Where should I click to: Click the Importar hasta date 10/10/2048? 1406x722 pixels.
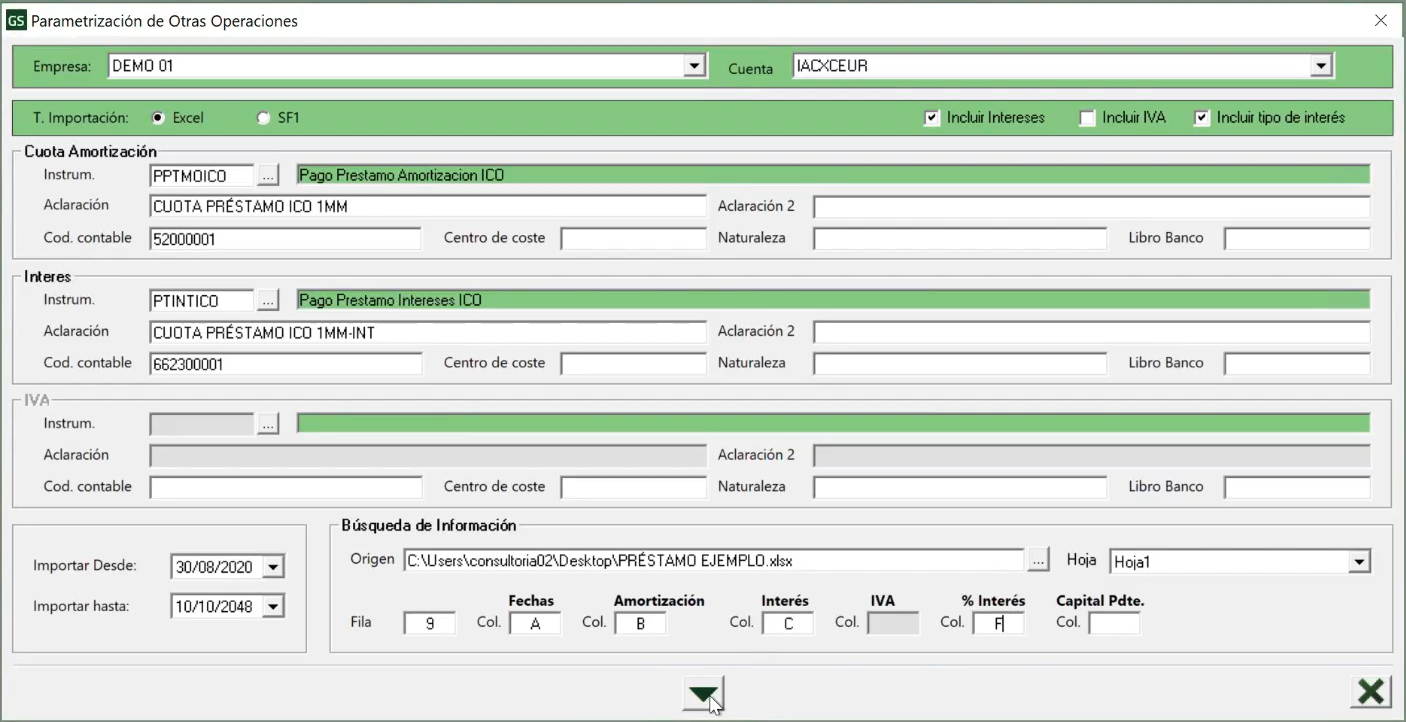(217, 606)
